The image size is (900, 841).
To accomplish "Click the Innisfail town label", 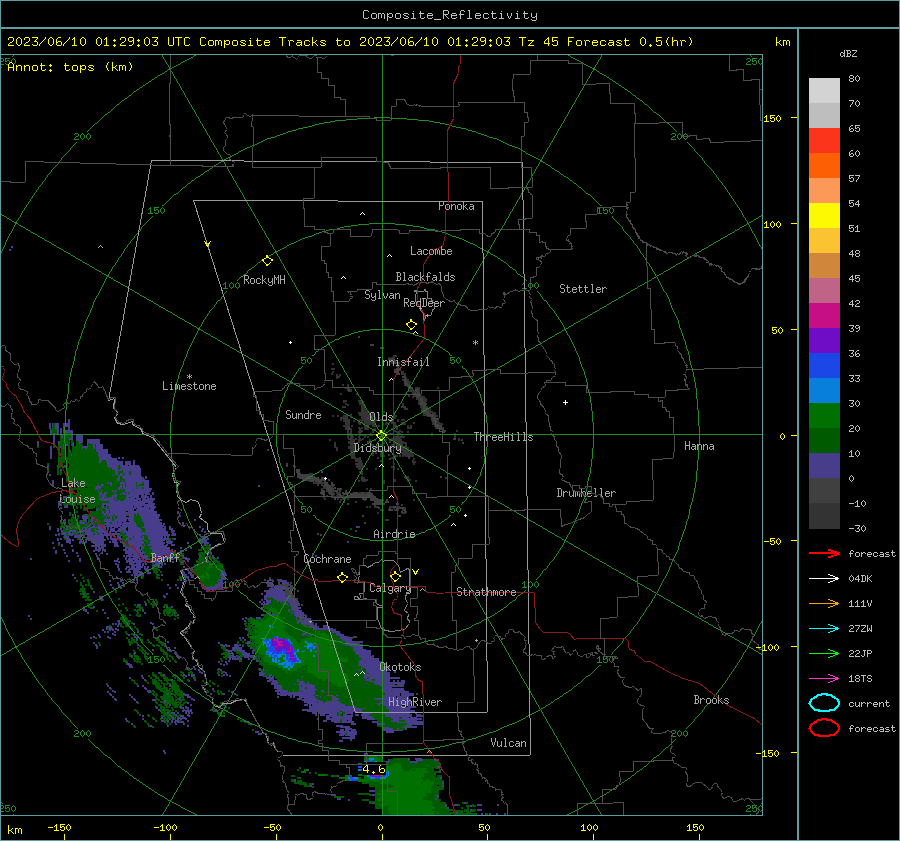I will (x=403, y=362).
